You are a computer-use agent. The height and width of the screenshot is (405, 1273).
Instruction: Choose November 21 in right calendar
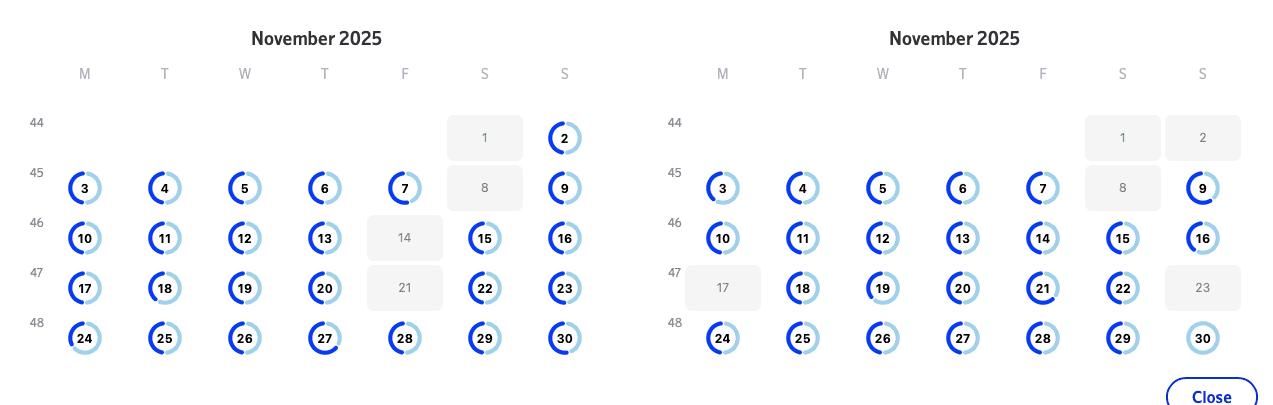point(1043,288)
